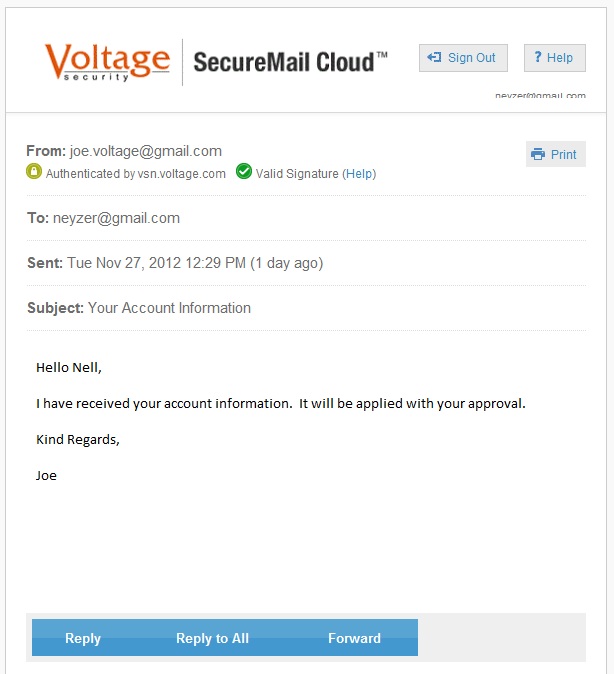614x674 pixels.
Task: Click the green Valid Signature checkmark icon
Action: [x=244, y=171]
